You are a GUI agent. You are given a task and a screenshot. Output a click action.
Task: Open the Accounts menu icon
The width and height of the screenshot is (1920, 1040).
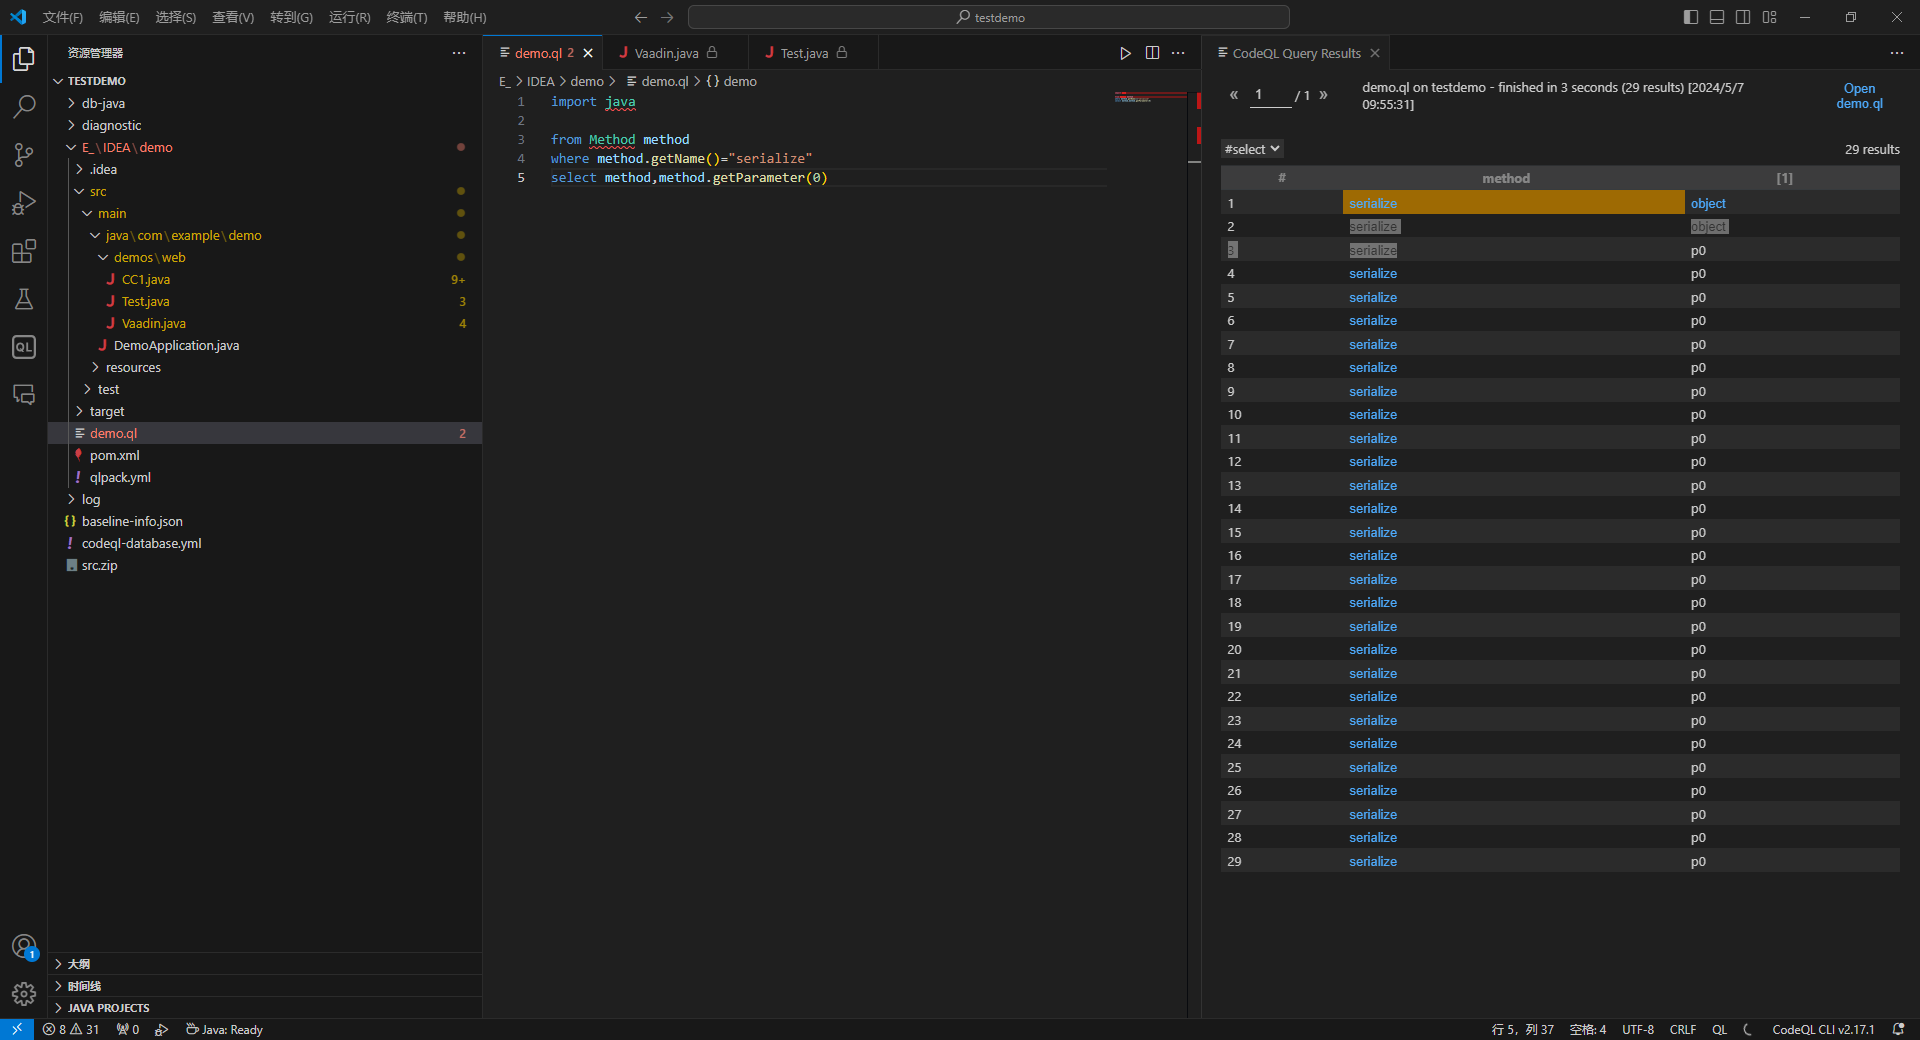point(24,946)
